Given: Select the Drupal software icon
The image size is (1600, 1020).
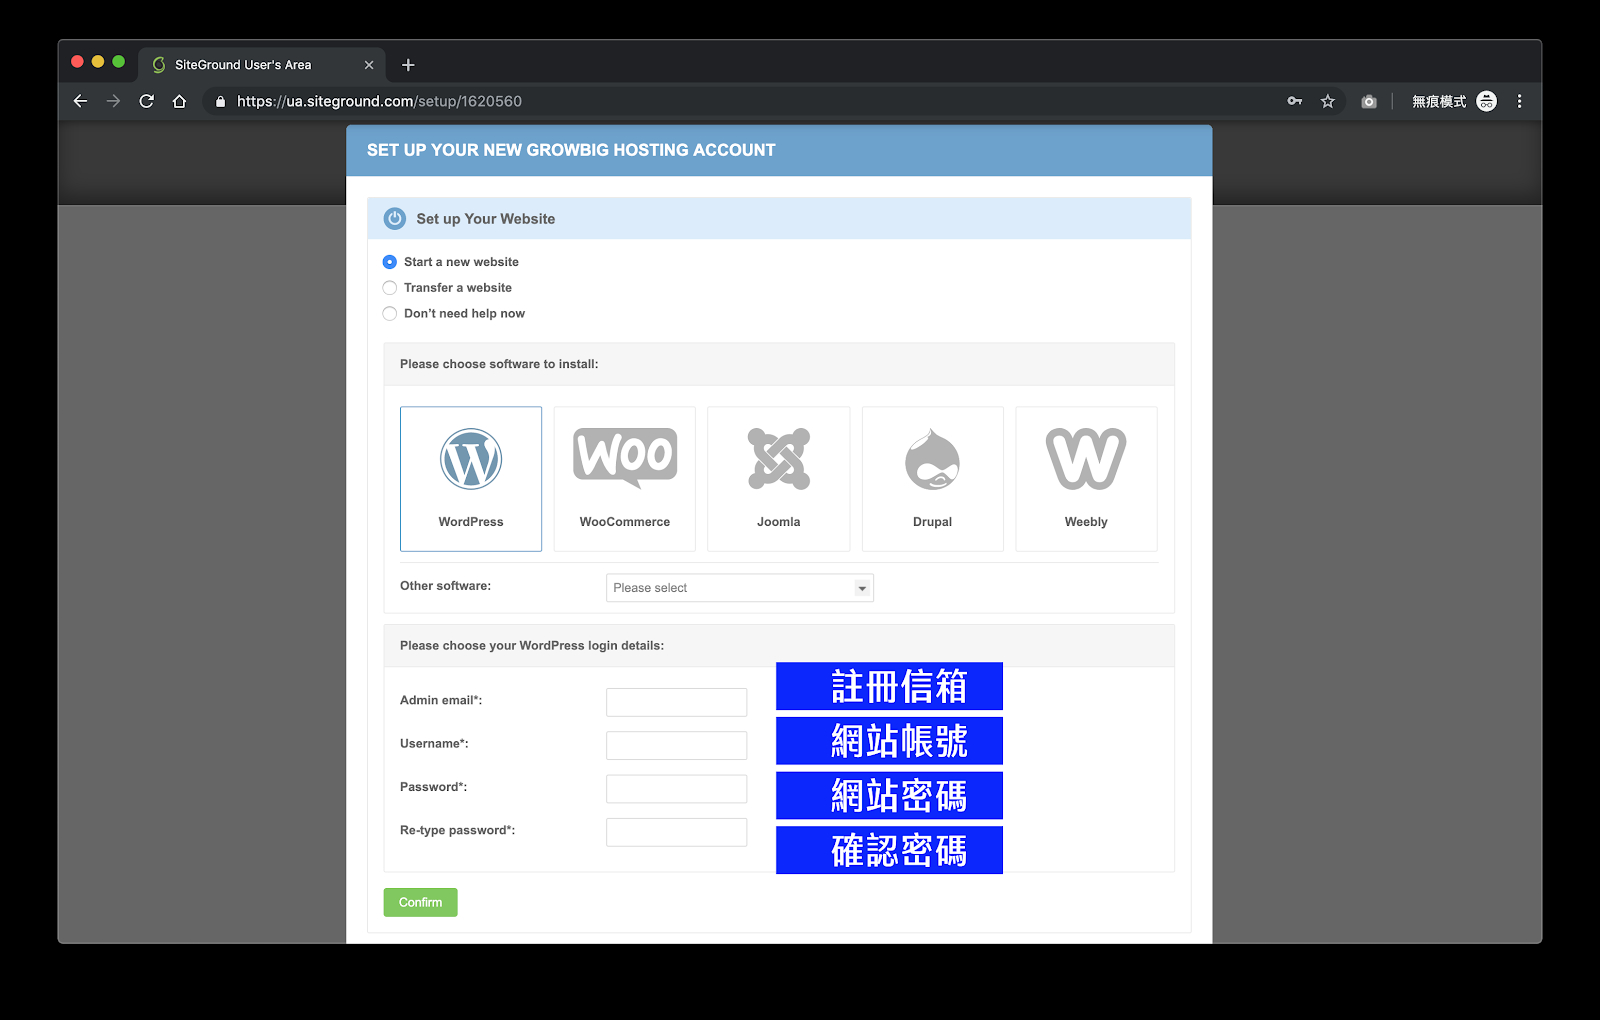Looking at the screenshot, I should coord(932,459).
